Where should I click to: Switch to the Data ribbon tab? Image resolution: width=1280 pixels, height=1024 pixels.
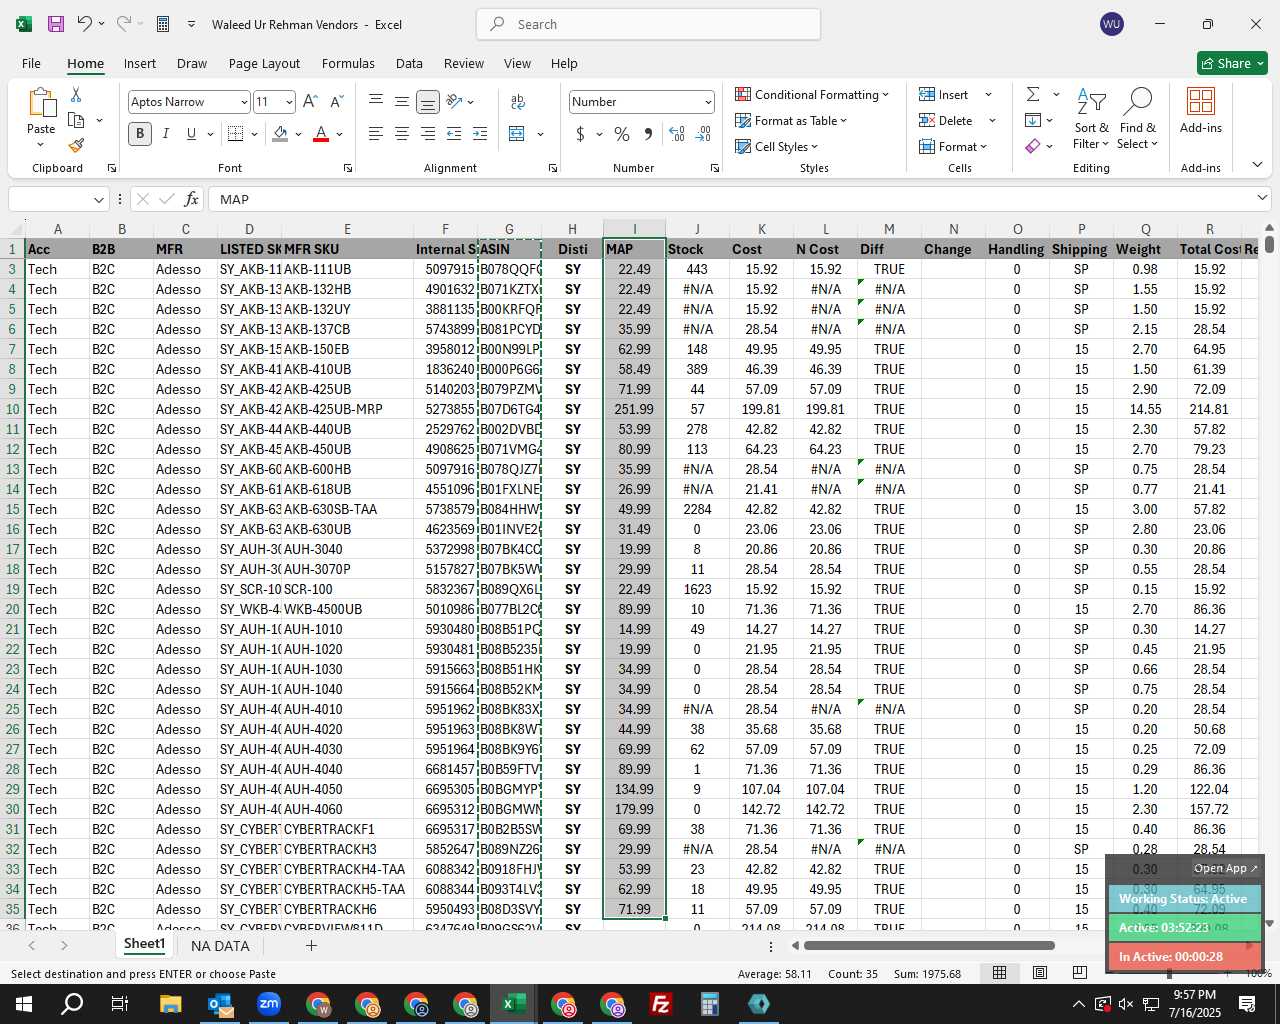tap(409, 63)
